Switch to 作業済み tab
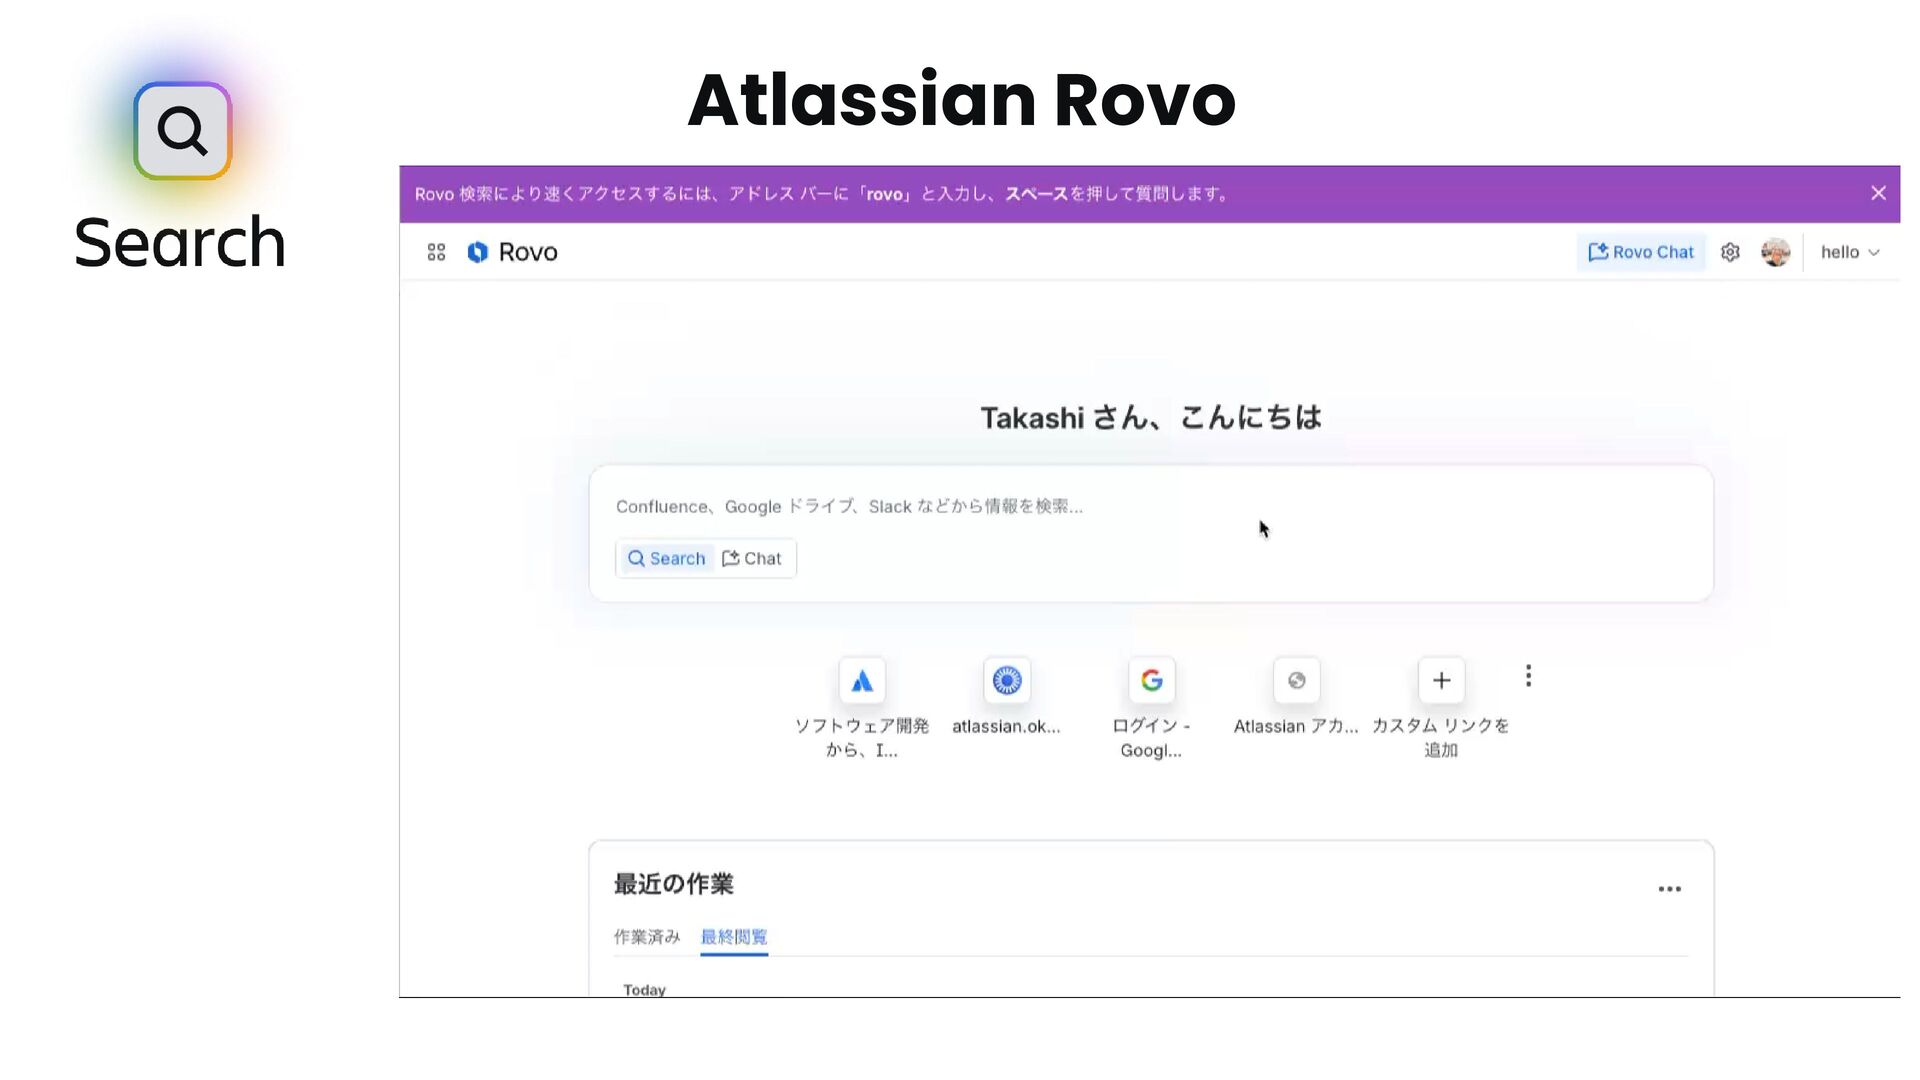This screenshot has height=1080, width=1920. (x=647, y=937)
